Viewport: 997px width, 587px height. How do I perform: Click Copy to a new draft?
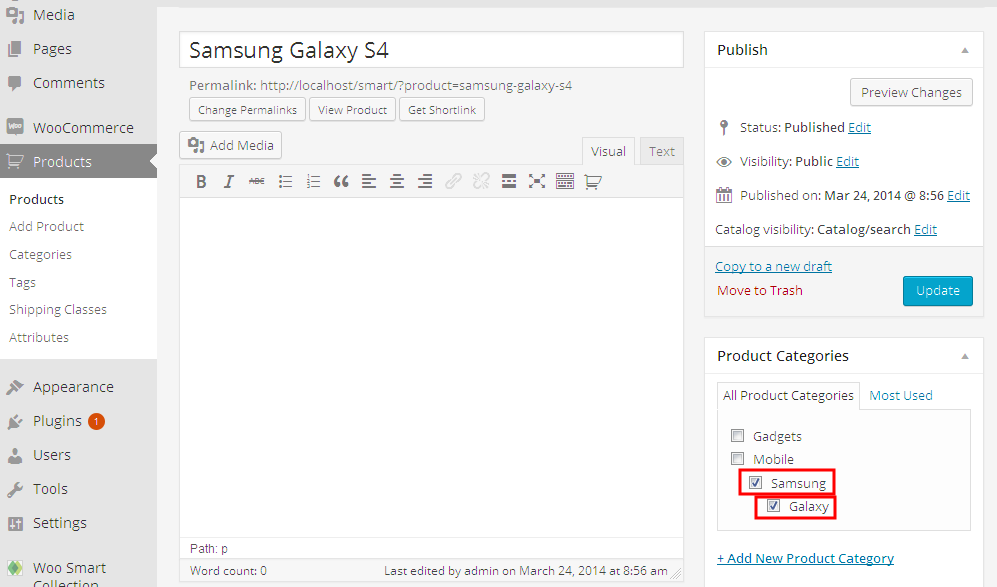click(x=773, y=266)
